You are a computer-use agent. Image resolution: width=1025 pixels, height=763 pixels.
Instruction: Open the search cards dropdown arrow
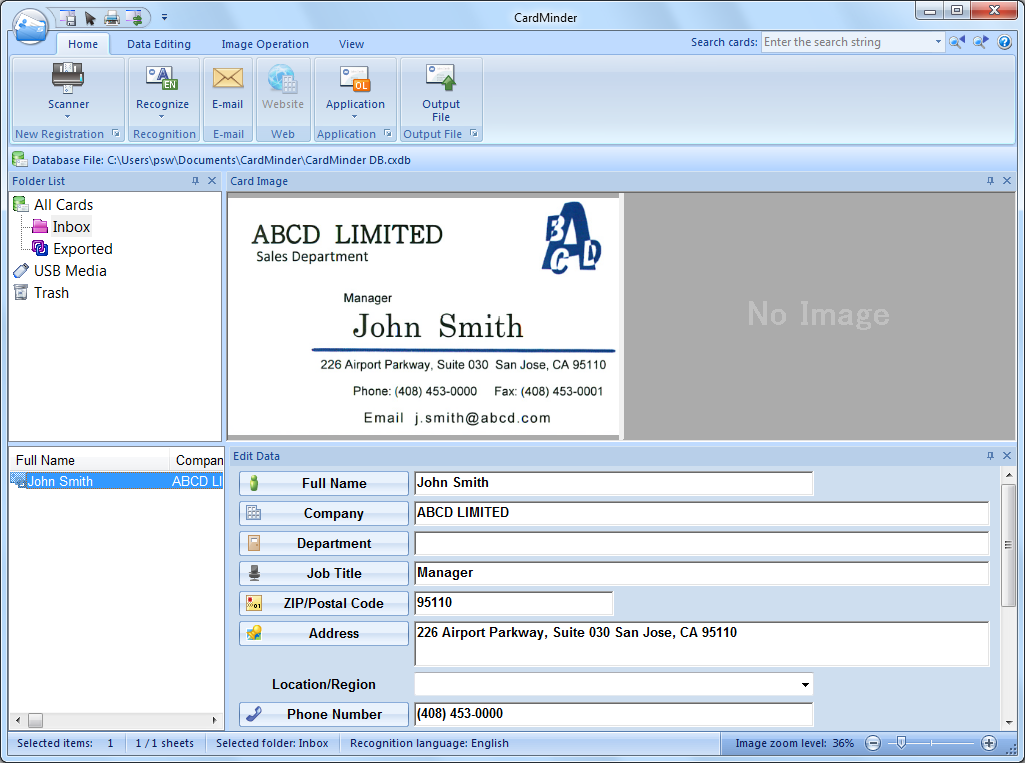[x=938, y=42]
